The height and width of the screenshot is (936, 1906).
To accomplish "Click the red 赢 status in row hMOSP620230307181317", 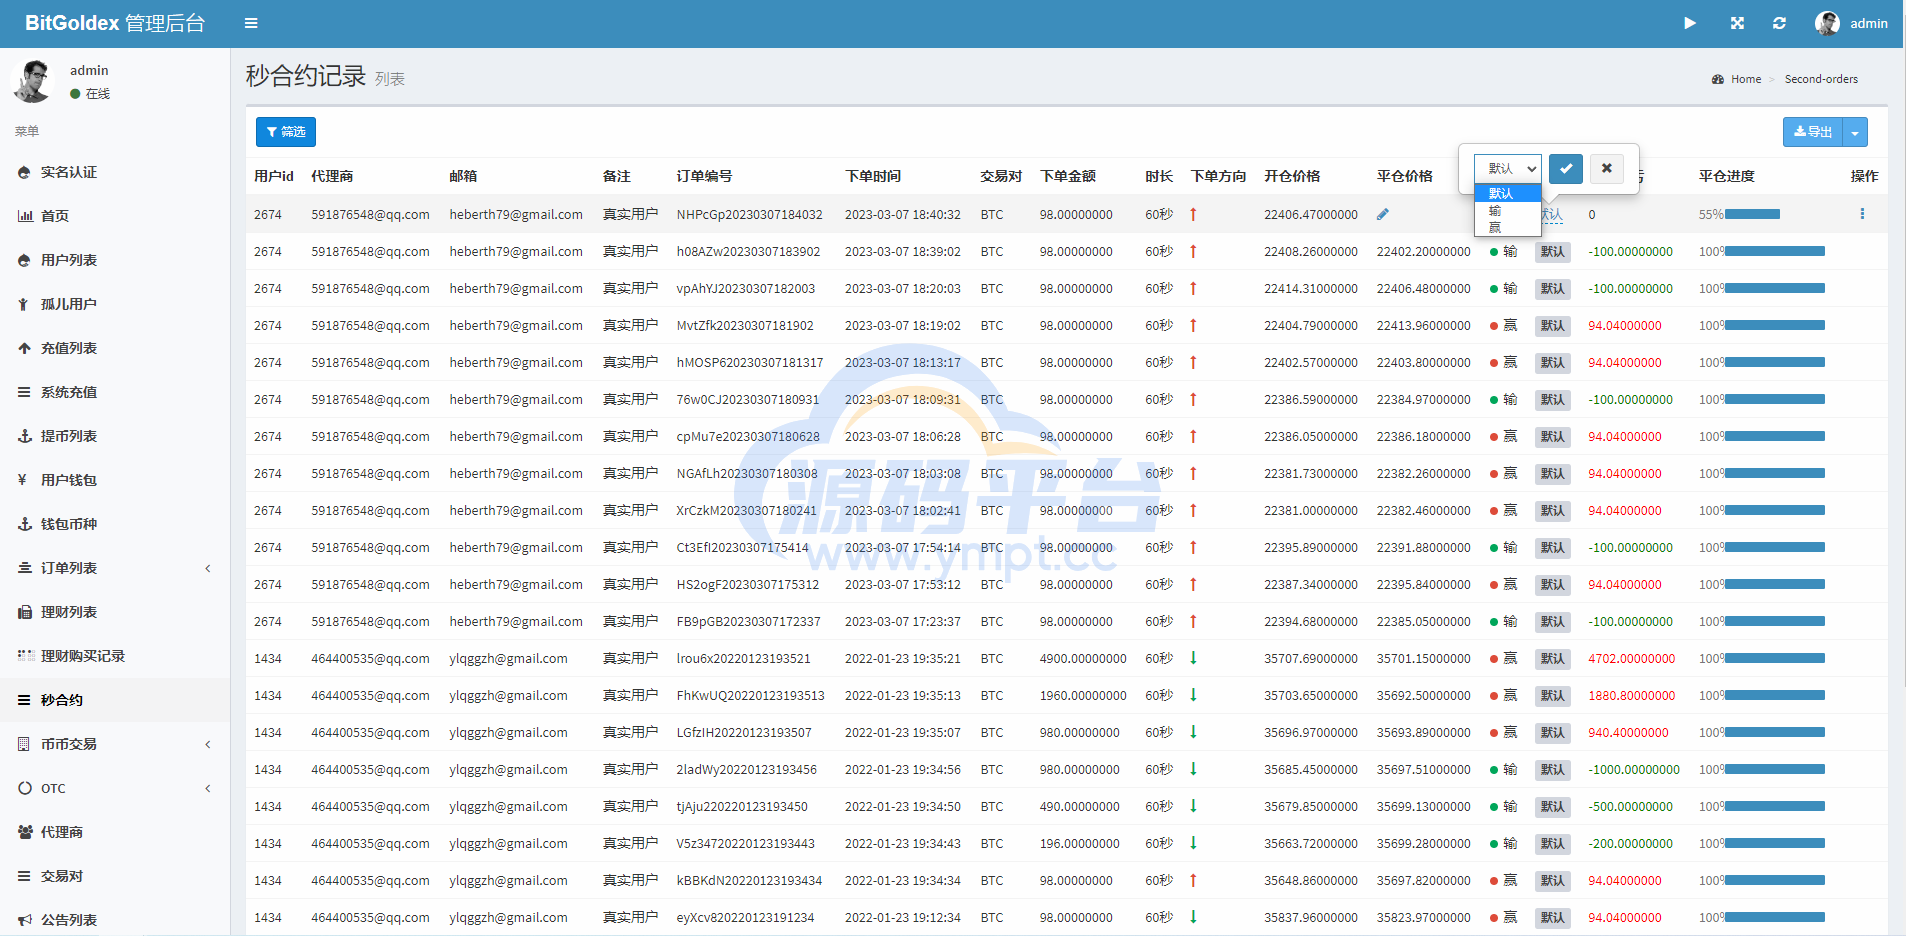I will click(1503, 362).
